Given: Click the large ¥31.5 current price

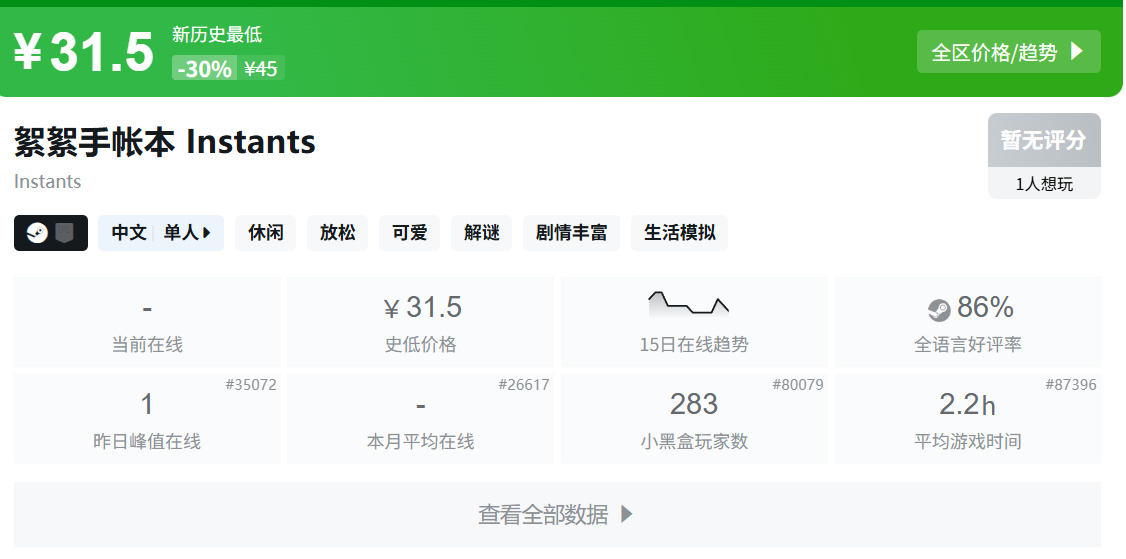Looking at the screenshot, I should [84, 52].
